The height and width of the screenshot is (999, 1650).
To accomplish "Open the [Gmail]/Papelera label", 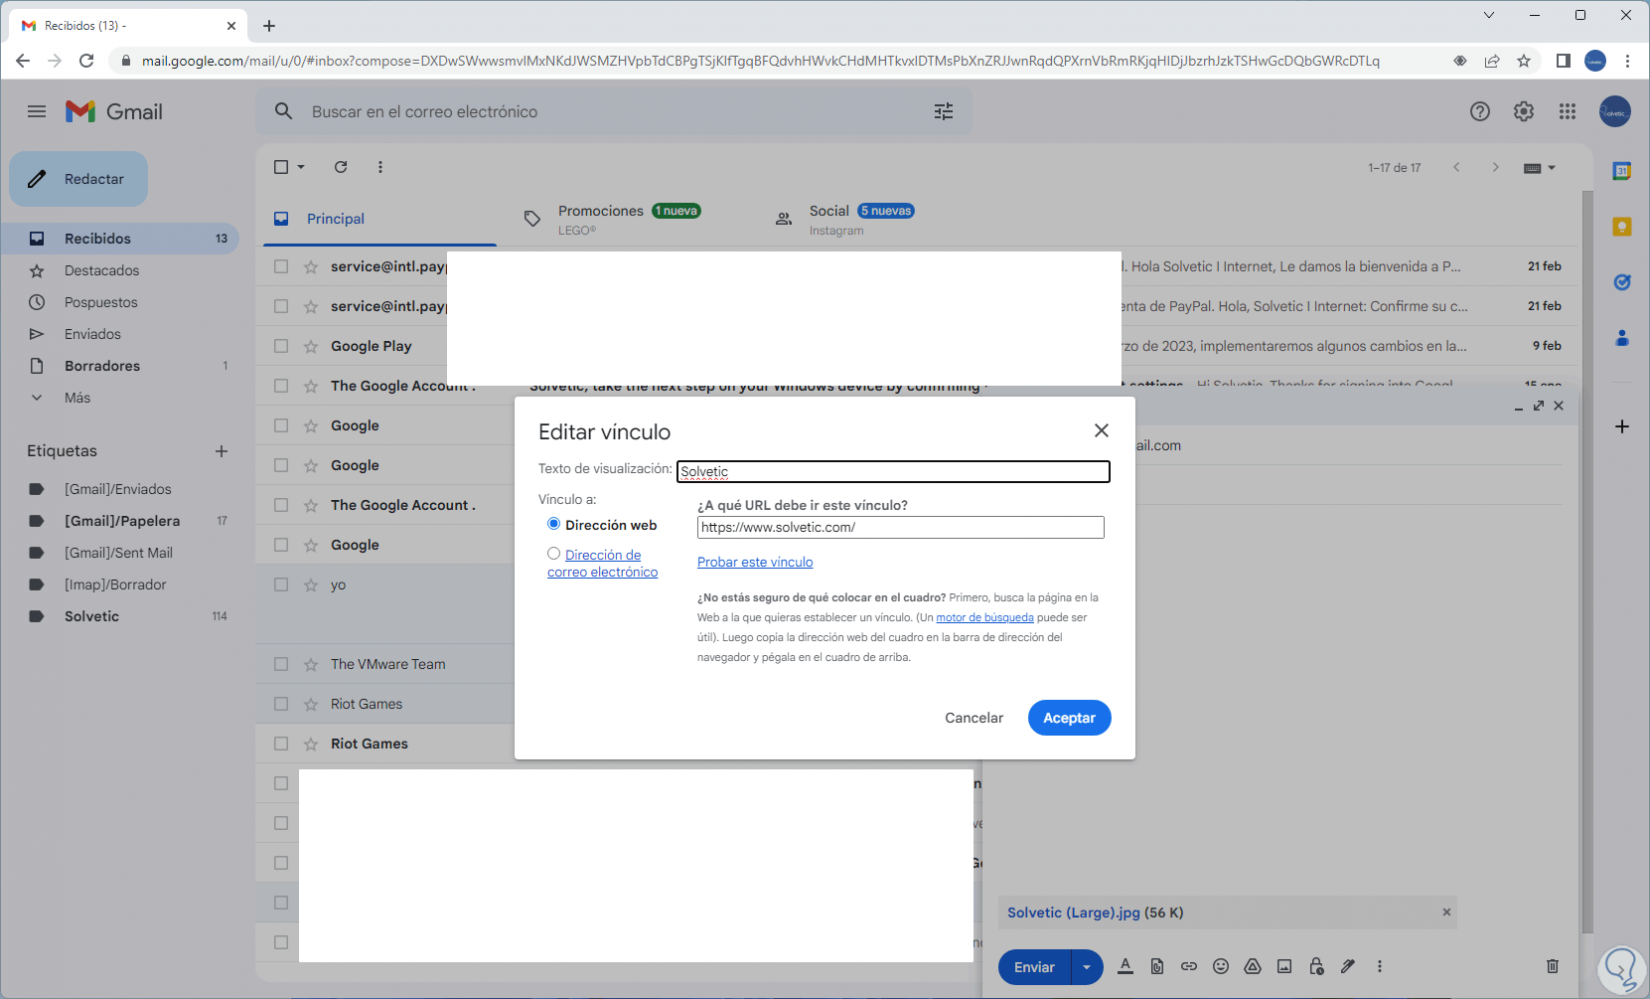I will coord(124,521).
